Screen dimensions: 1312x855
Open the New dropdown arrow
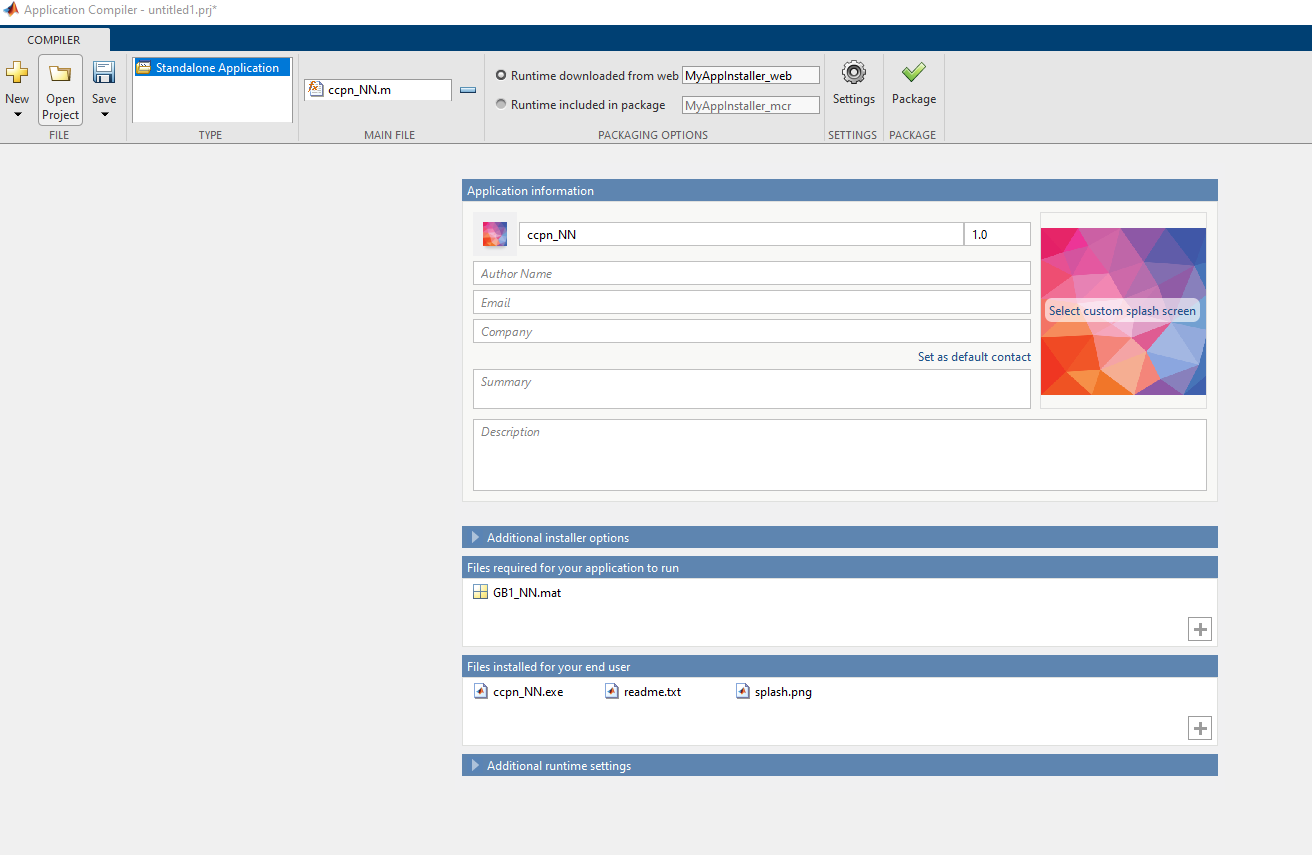(17, 115)
